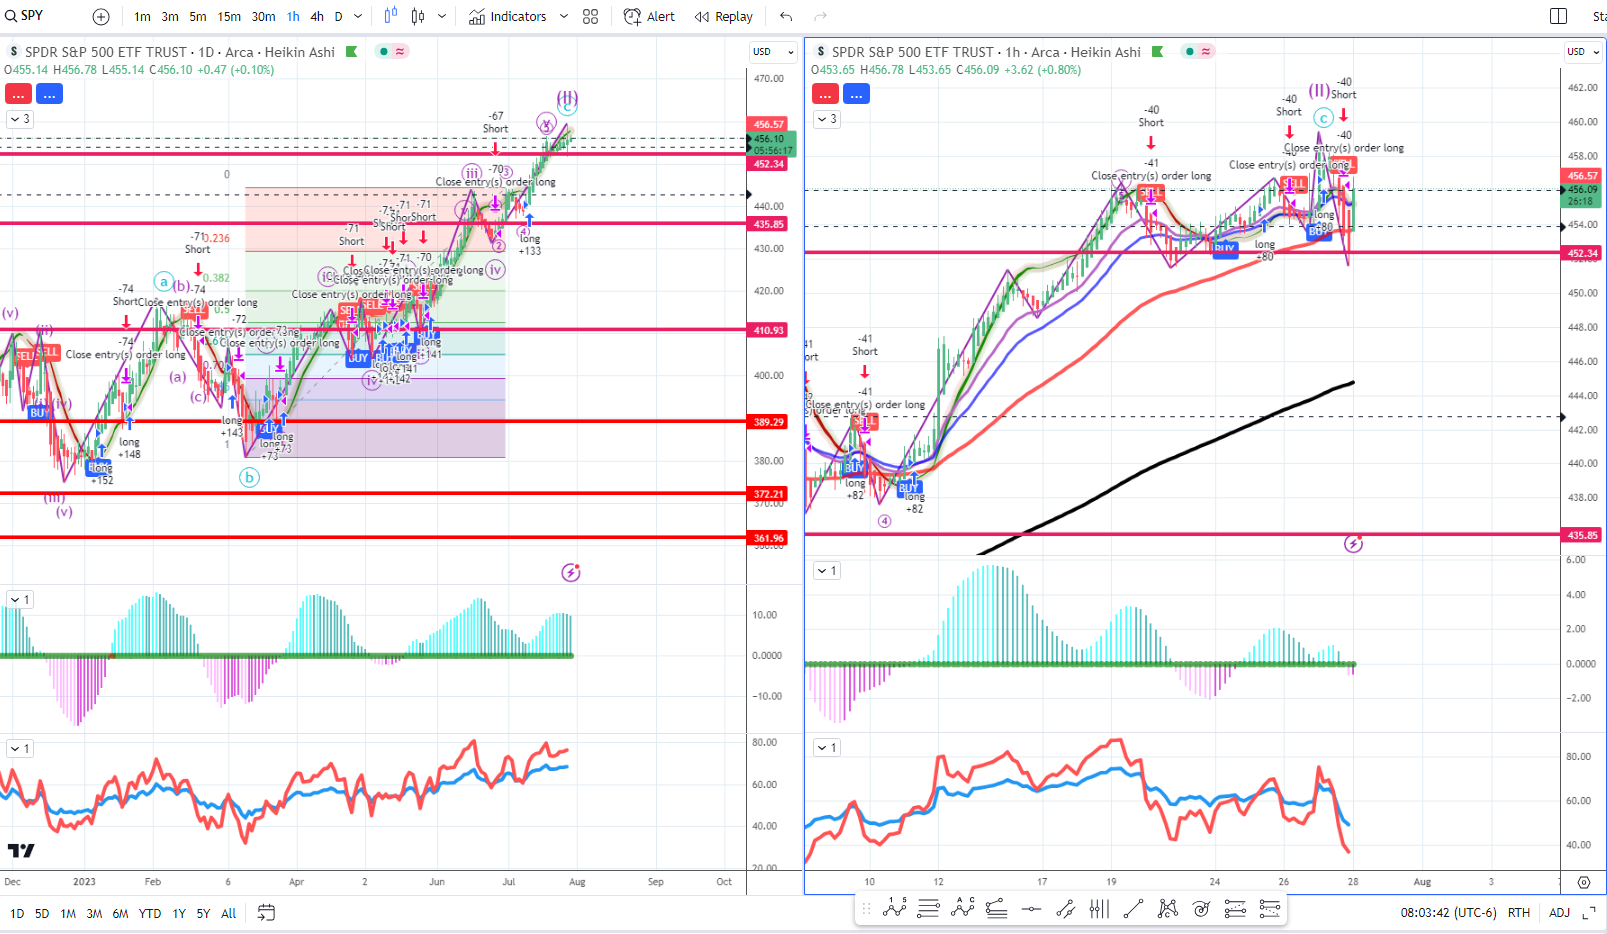Open USD currency dropdown on daily chart
1607x934 pixels.
[x=773, y=52]
